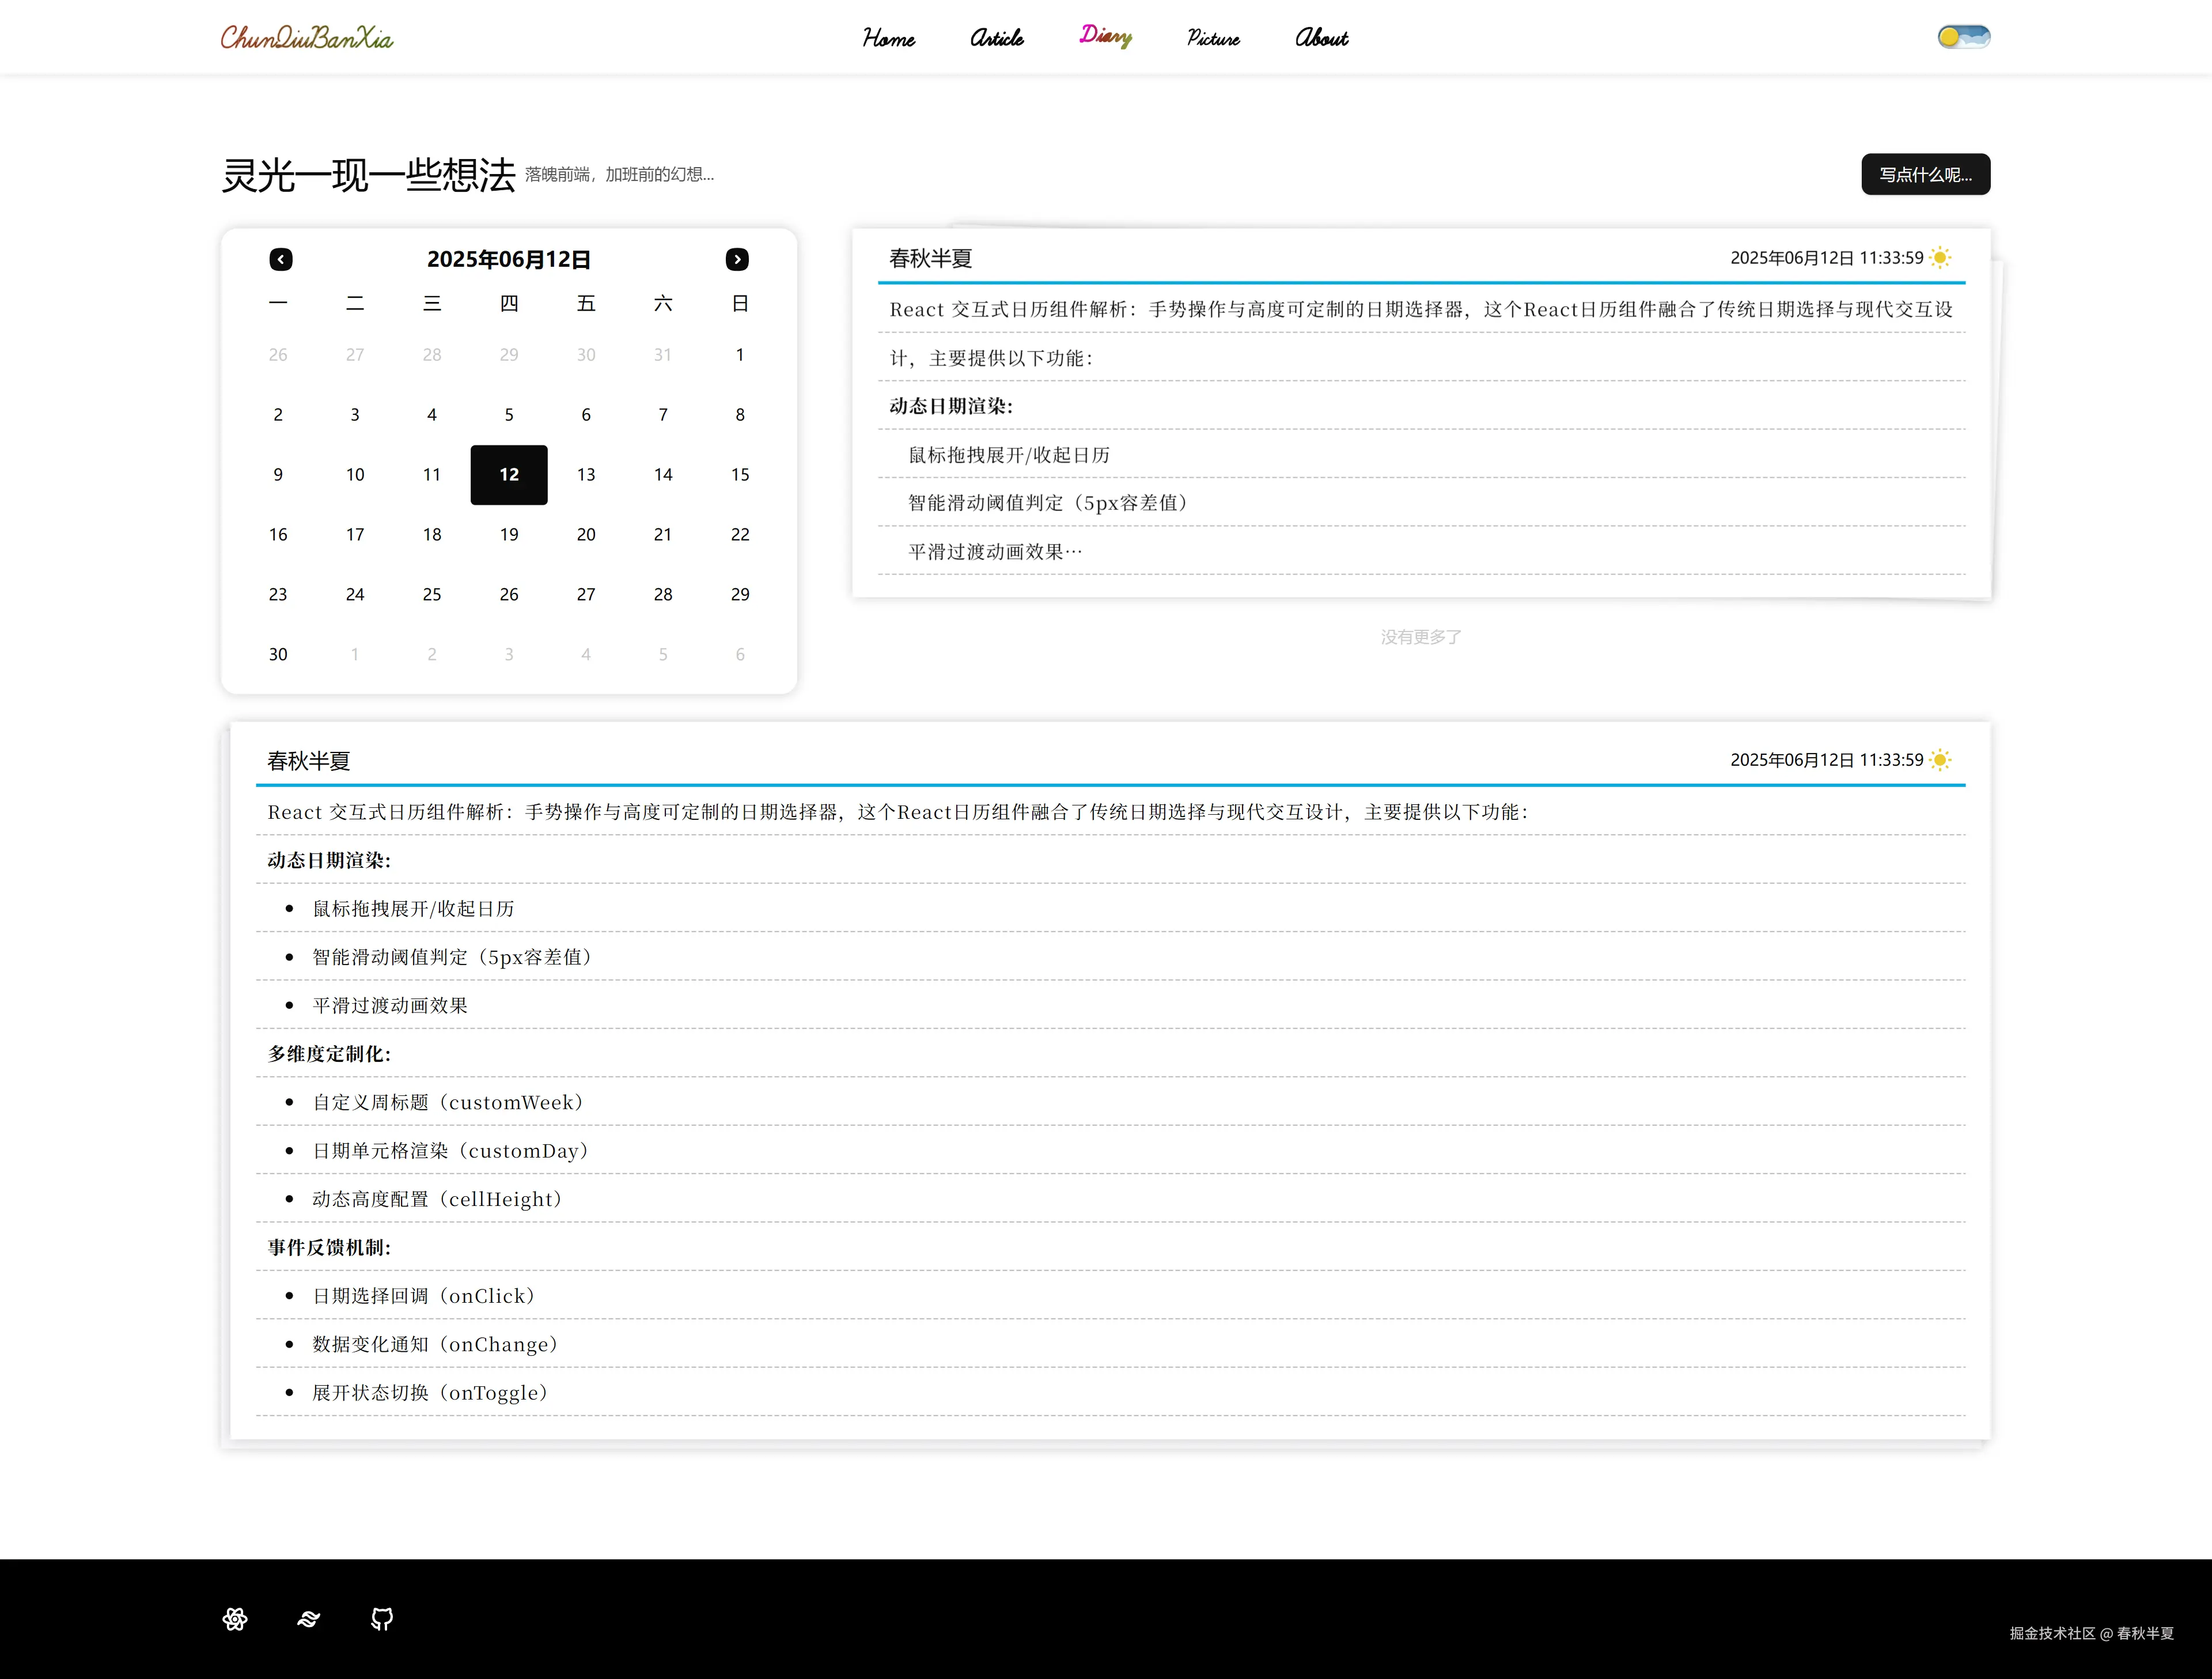Go to next month with the right chevron

737,259
